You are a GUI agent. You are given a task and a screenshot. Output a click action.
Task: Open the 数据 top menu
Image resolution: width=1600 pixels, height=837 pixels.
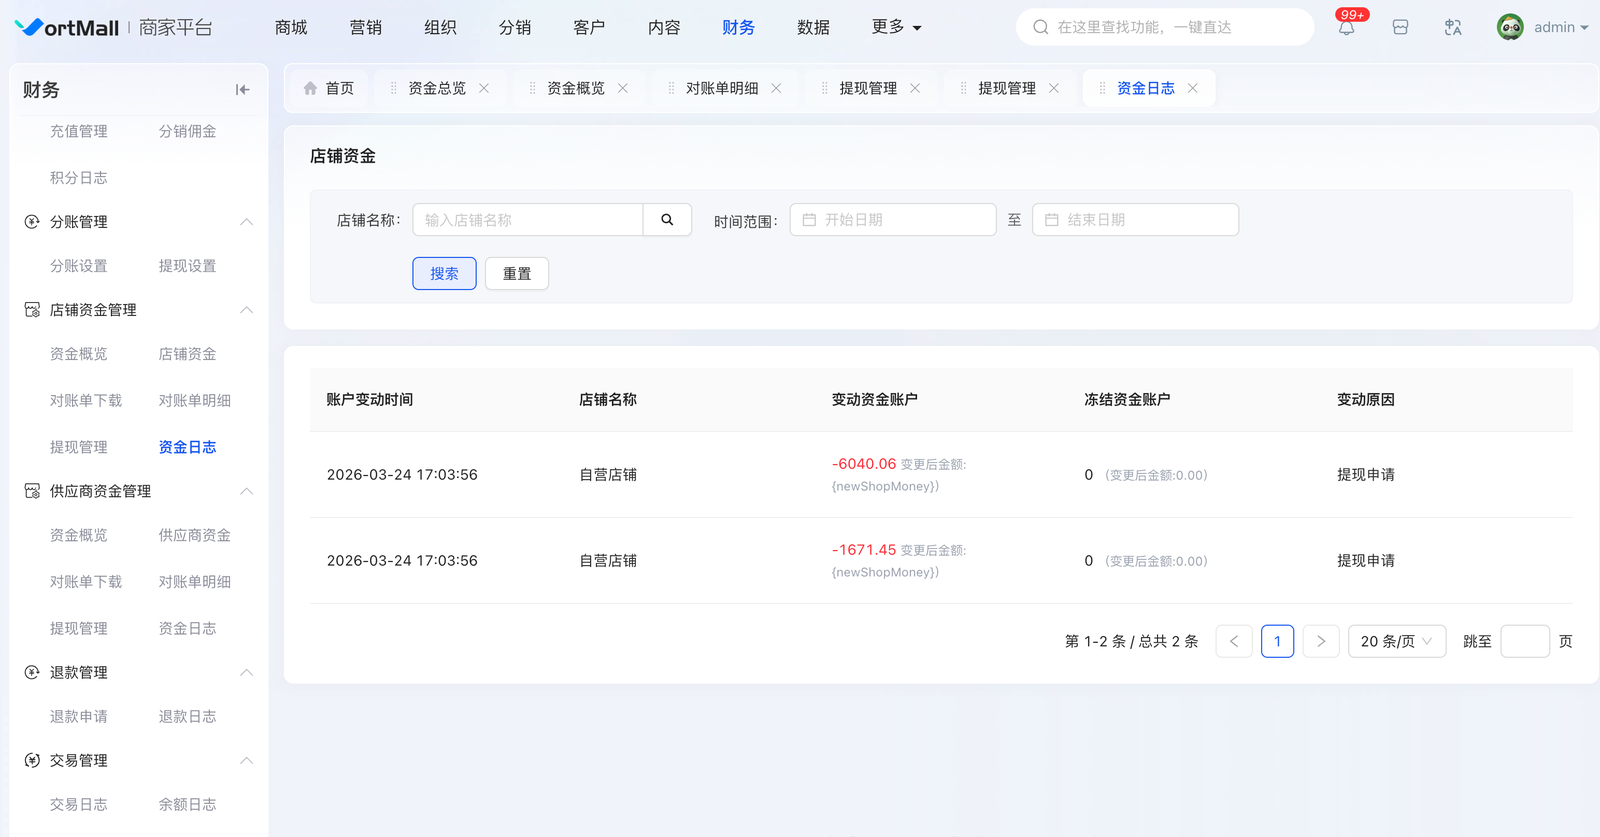coord(813,27)
